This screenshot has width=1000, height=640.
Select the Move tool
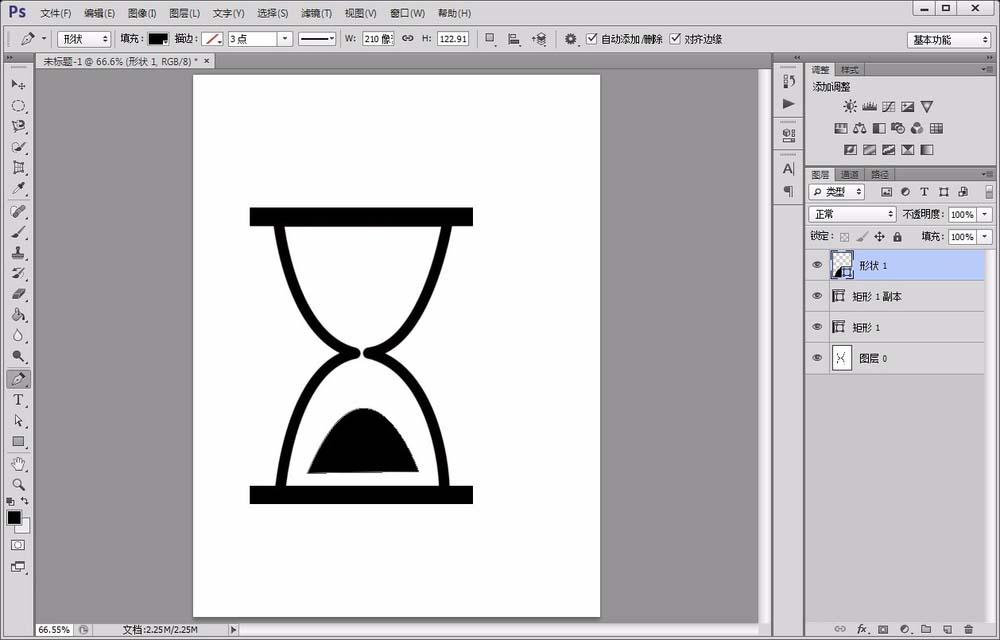18,85
